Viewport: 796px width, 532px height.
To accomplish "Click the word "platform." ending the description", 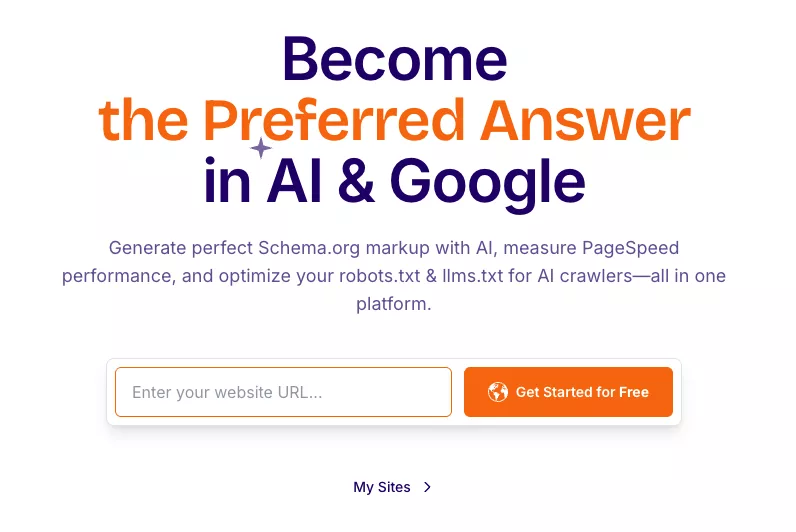I will pos(394,304).
